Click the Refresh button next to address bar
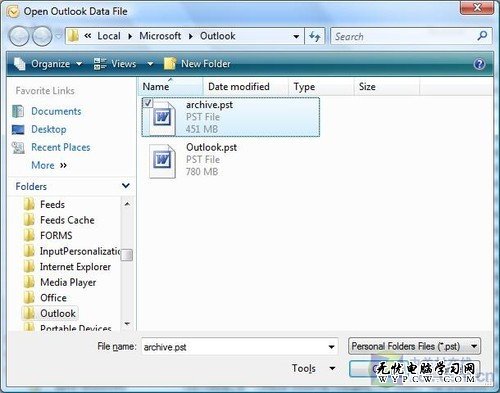500x393 pixels. (315, 36)
